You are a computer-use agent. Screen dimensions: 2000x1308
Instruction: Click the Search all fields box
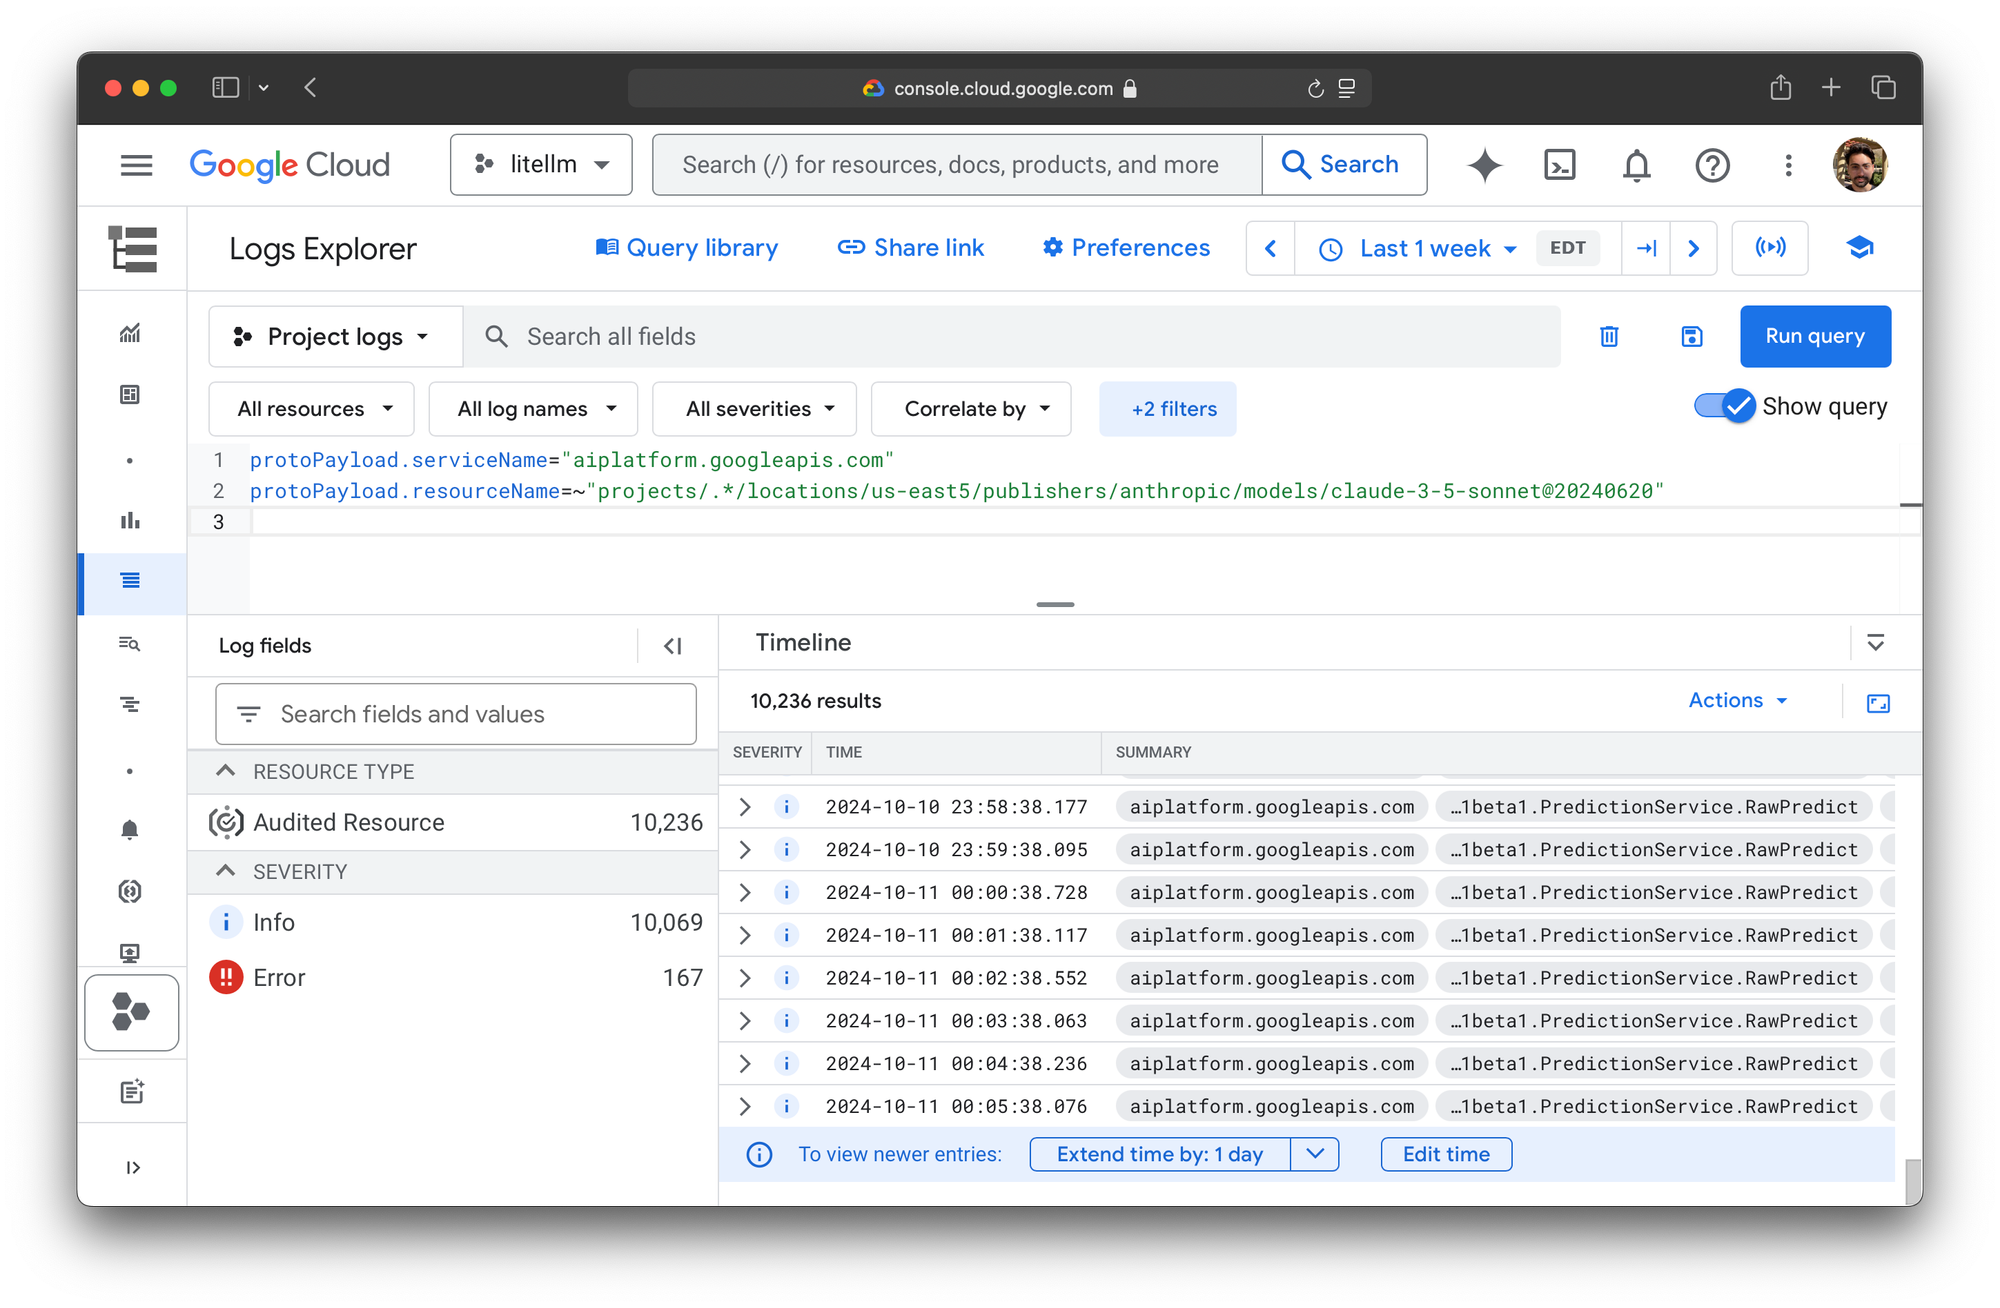1010,337
